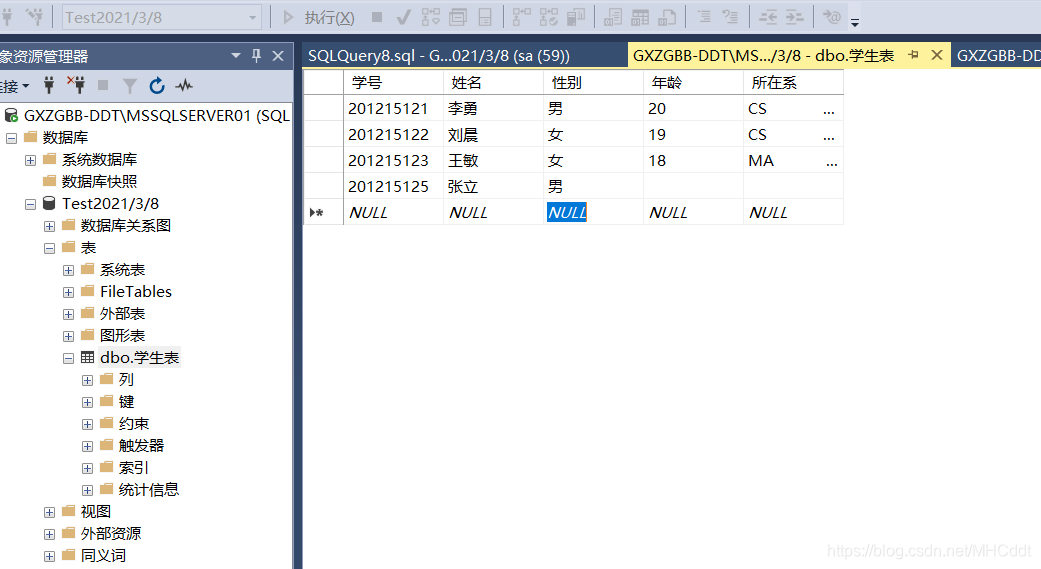The height and width of the screenshot is (569, 1041).
Task: Click Display Estimated Execution Plan icon
Action: tap(431, 17)
